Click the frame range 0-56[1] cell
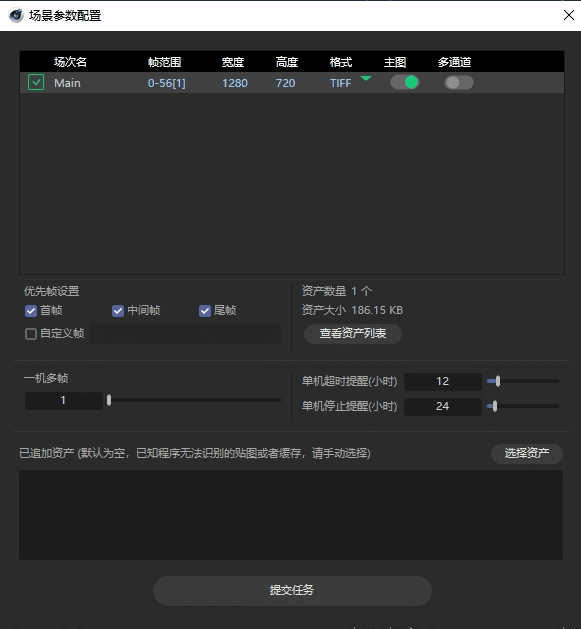The image size is (581, 629). coord(167,83)
